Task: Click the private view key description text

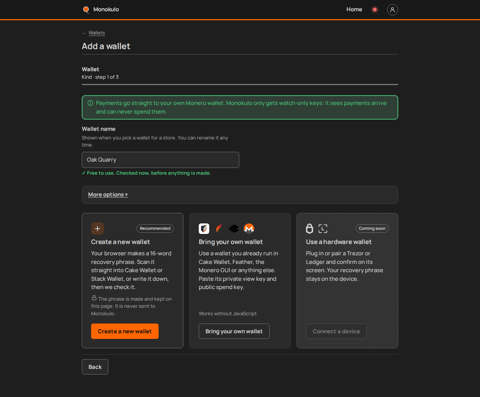Action: pos(238,270)
